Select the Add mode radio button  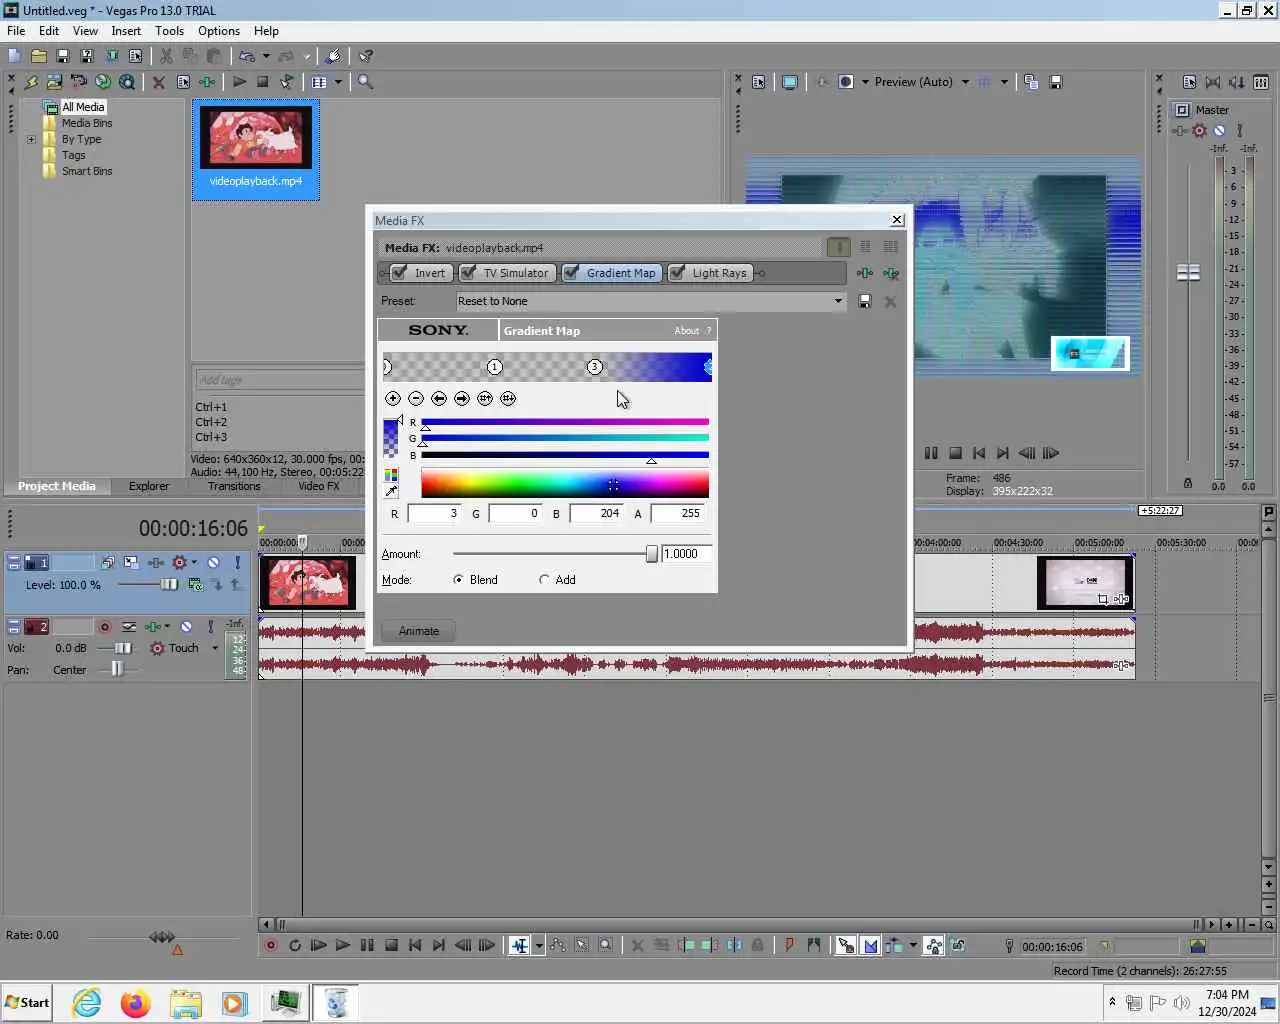pos(544,580)
